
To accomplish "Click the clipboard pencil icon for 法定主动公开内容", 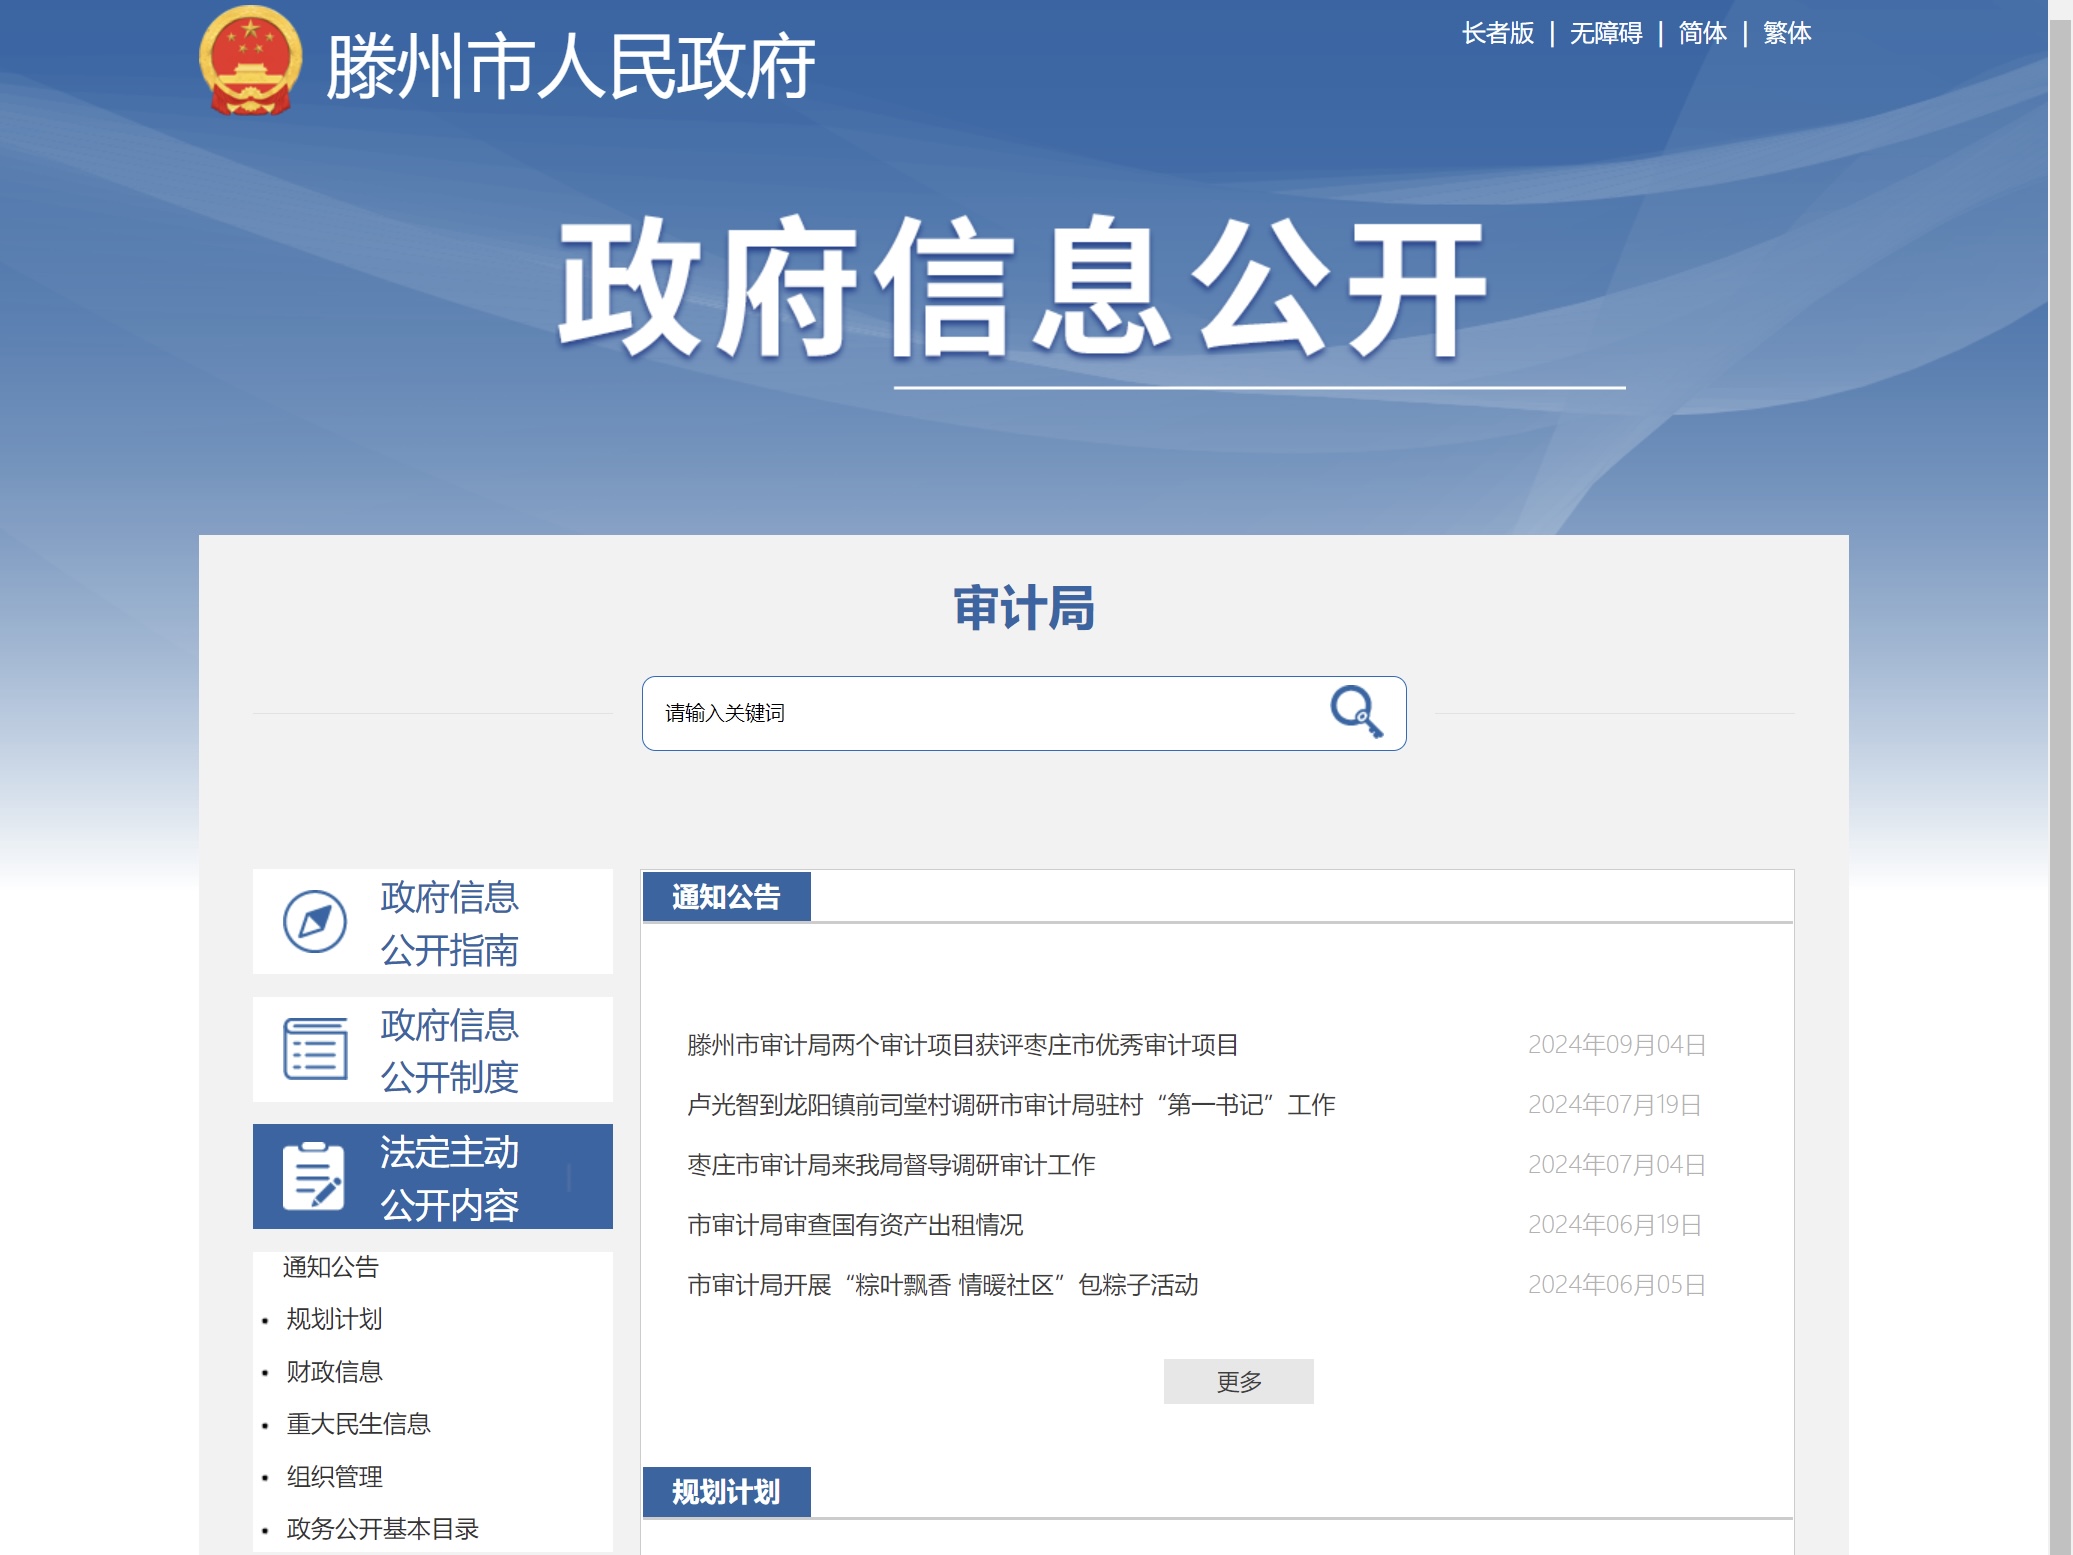I will click(x=314, y=1176).
